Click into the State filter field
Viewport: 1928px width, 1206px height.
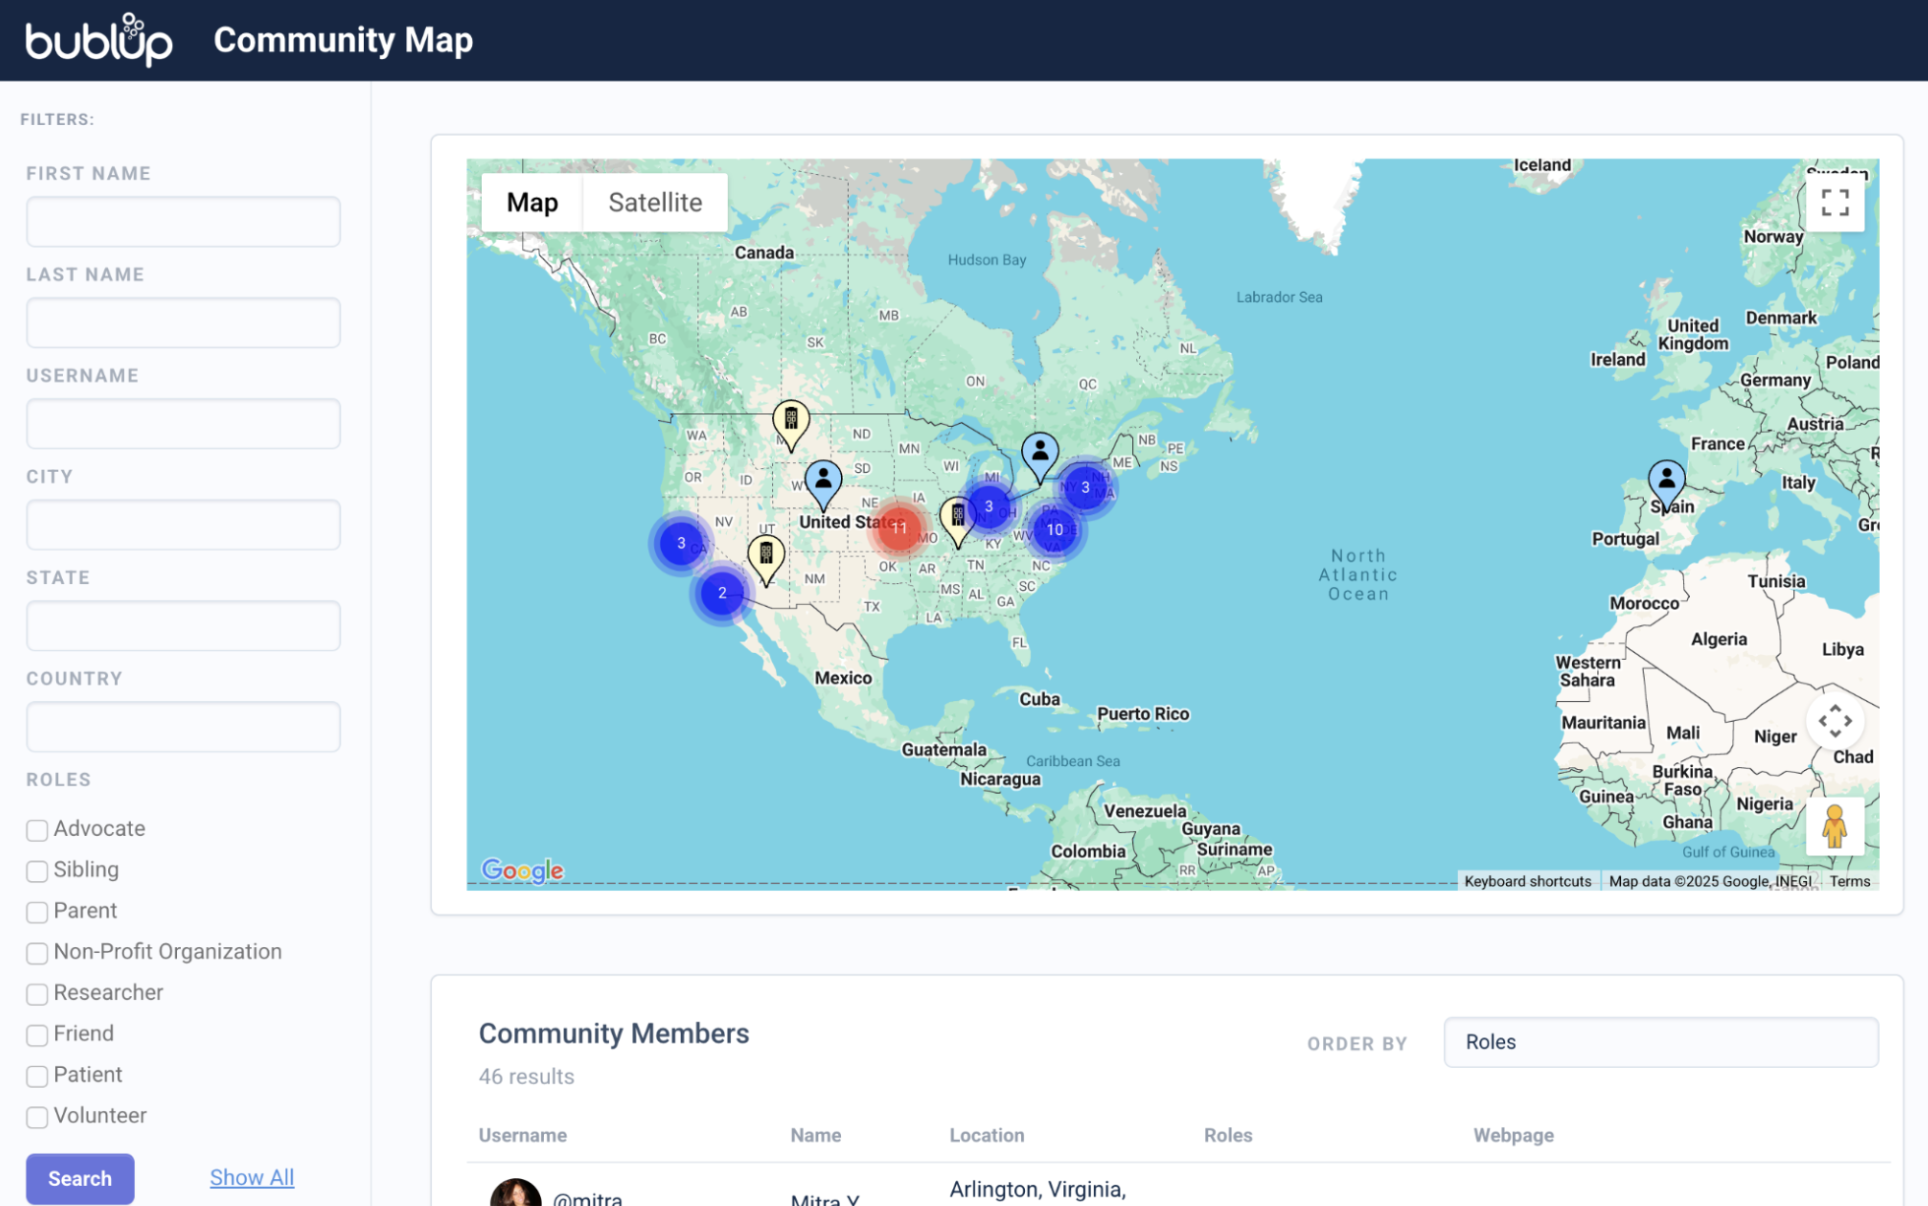(x=183, y=625)
